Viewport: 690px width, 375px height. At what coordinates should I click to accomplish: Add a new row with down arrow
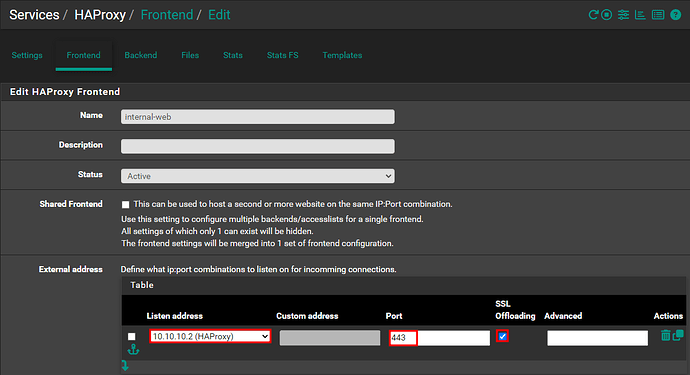pos(125,365)
